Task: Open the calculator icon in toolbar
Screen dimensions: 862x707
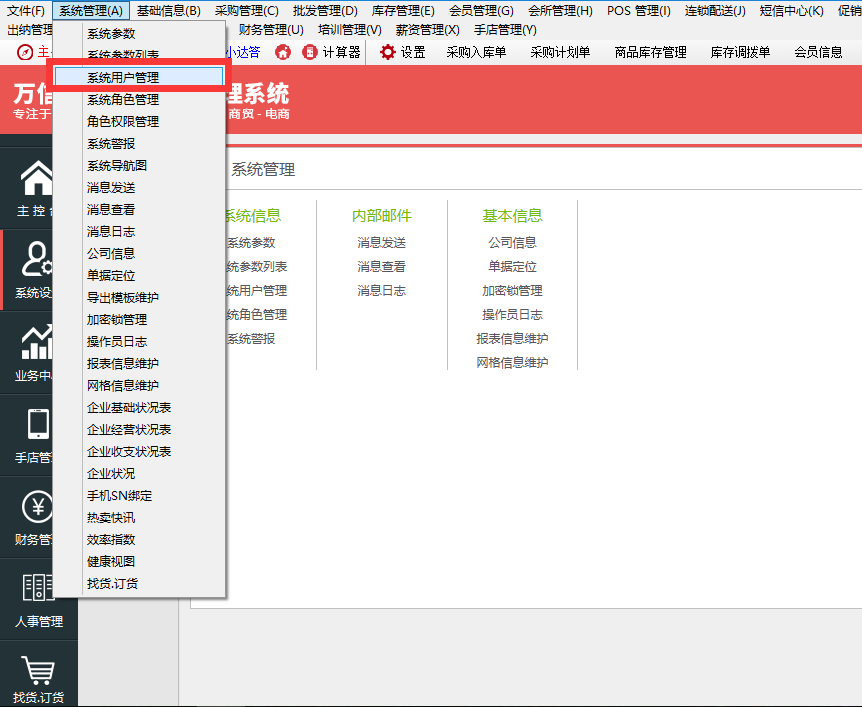Action: [310, 52]
